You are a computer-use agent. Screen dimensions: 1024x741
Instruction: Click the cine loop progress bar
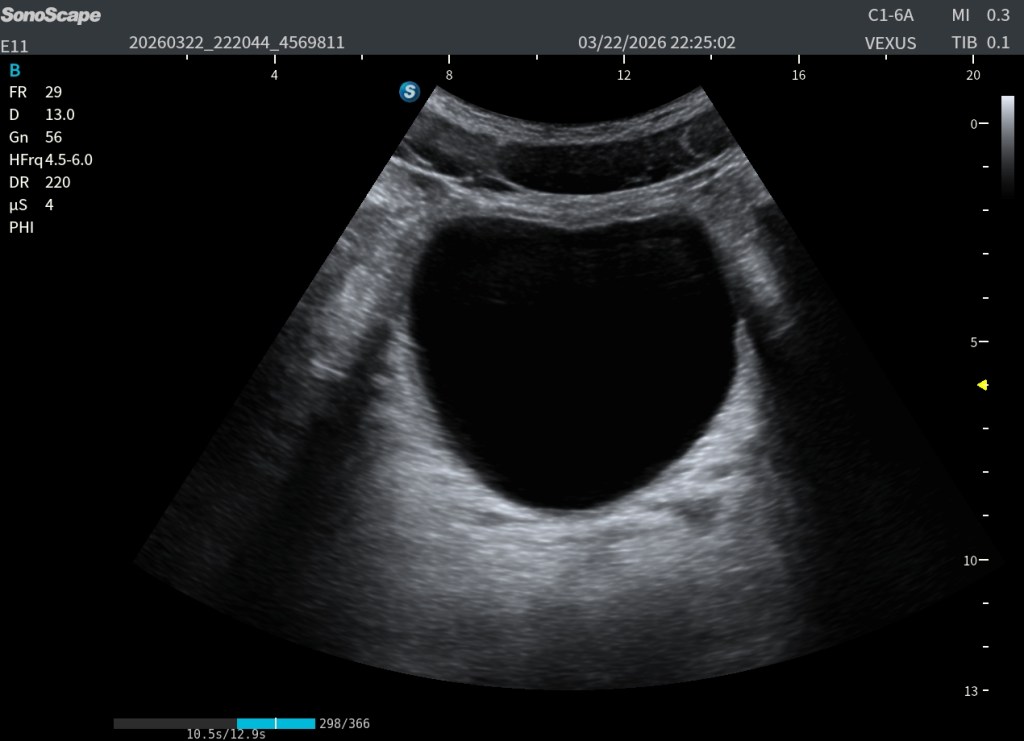(x=214, y=723)
